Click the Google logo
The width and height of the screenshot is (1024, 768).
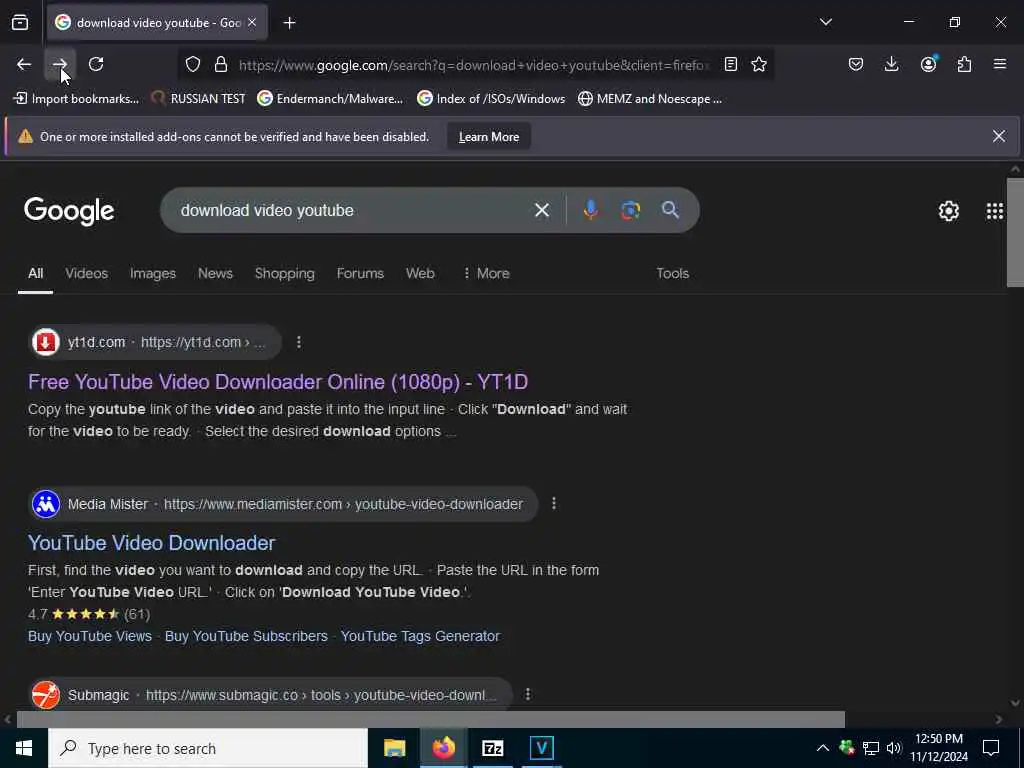69,210
